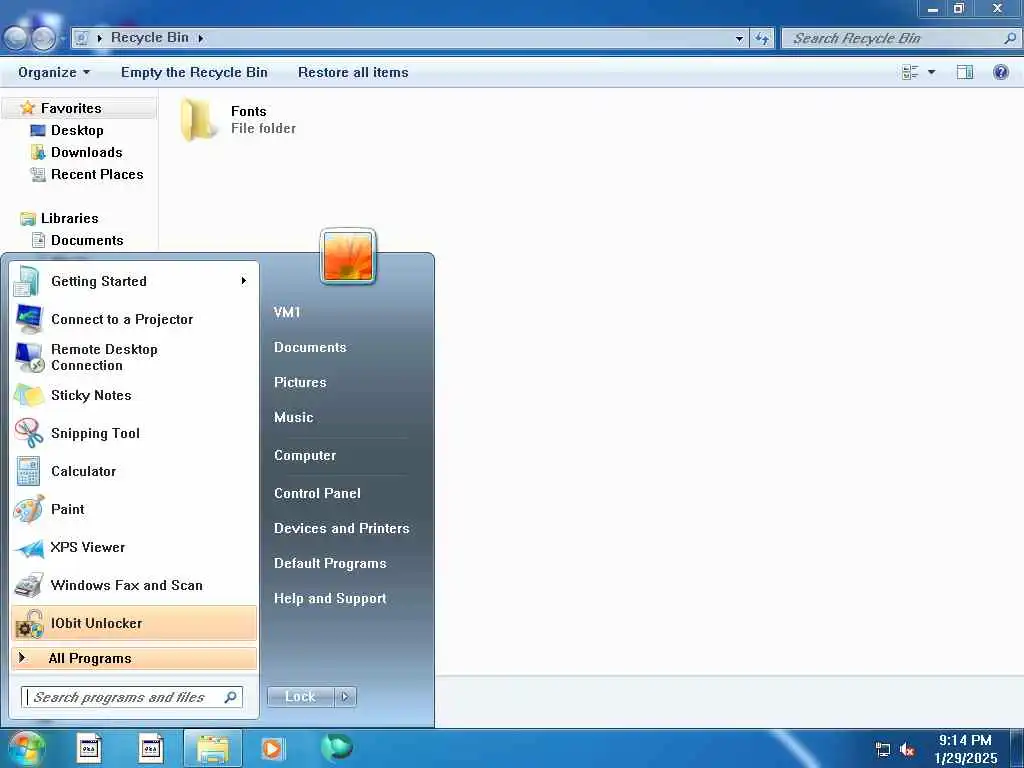The width and height of the screenshot is (1024, 768).
Task: Click Restore all items
Action: (x=353, y=72)
